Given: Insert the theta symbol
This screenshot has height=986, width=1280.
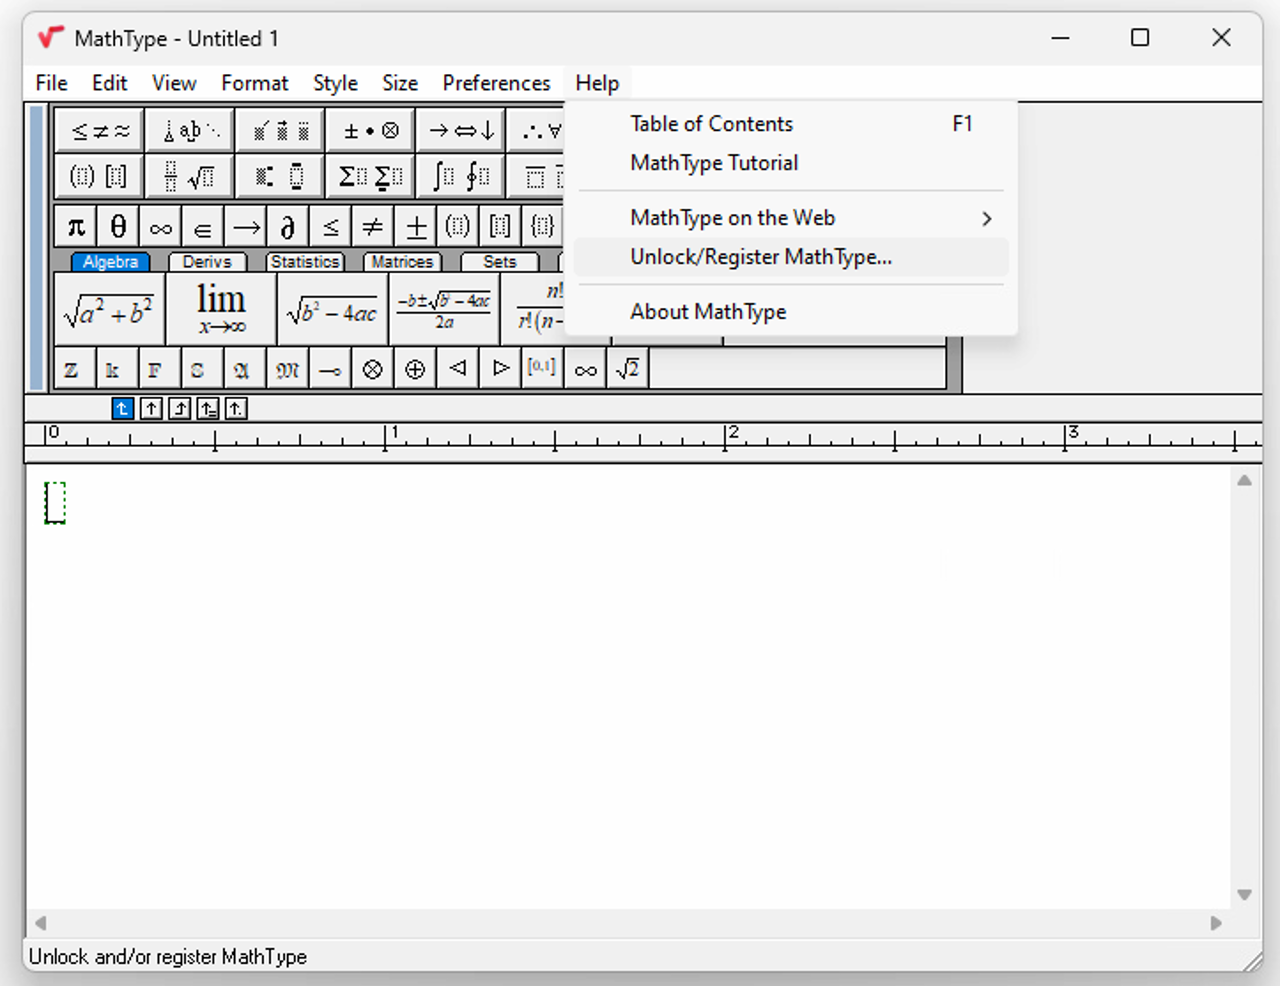Looking at the screenshot, I should pos(118,227).
